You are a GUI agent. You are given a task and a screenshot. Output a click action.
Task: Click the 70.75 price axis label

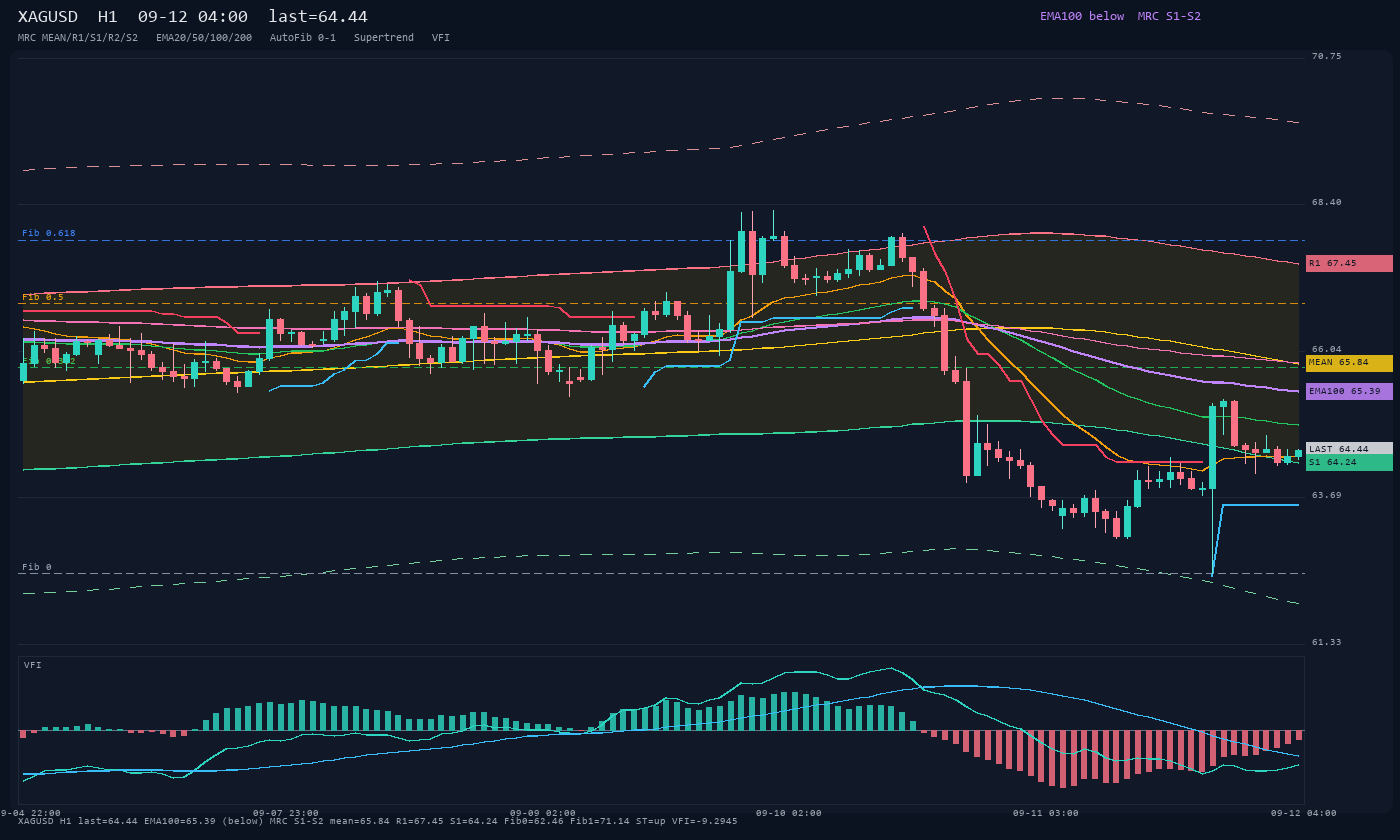click(x=1327, y=56)
